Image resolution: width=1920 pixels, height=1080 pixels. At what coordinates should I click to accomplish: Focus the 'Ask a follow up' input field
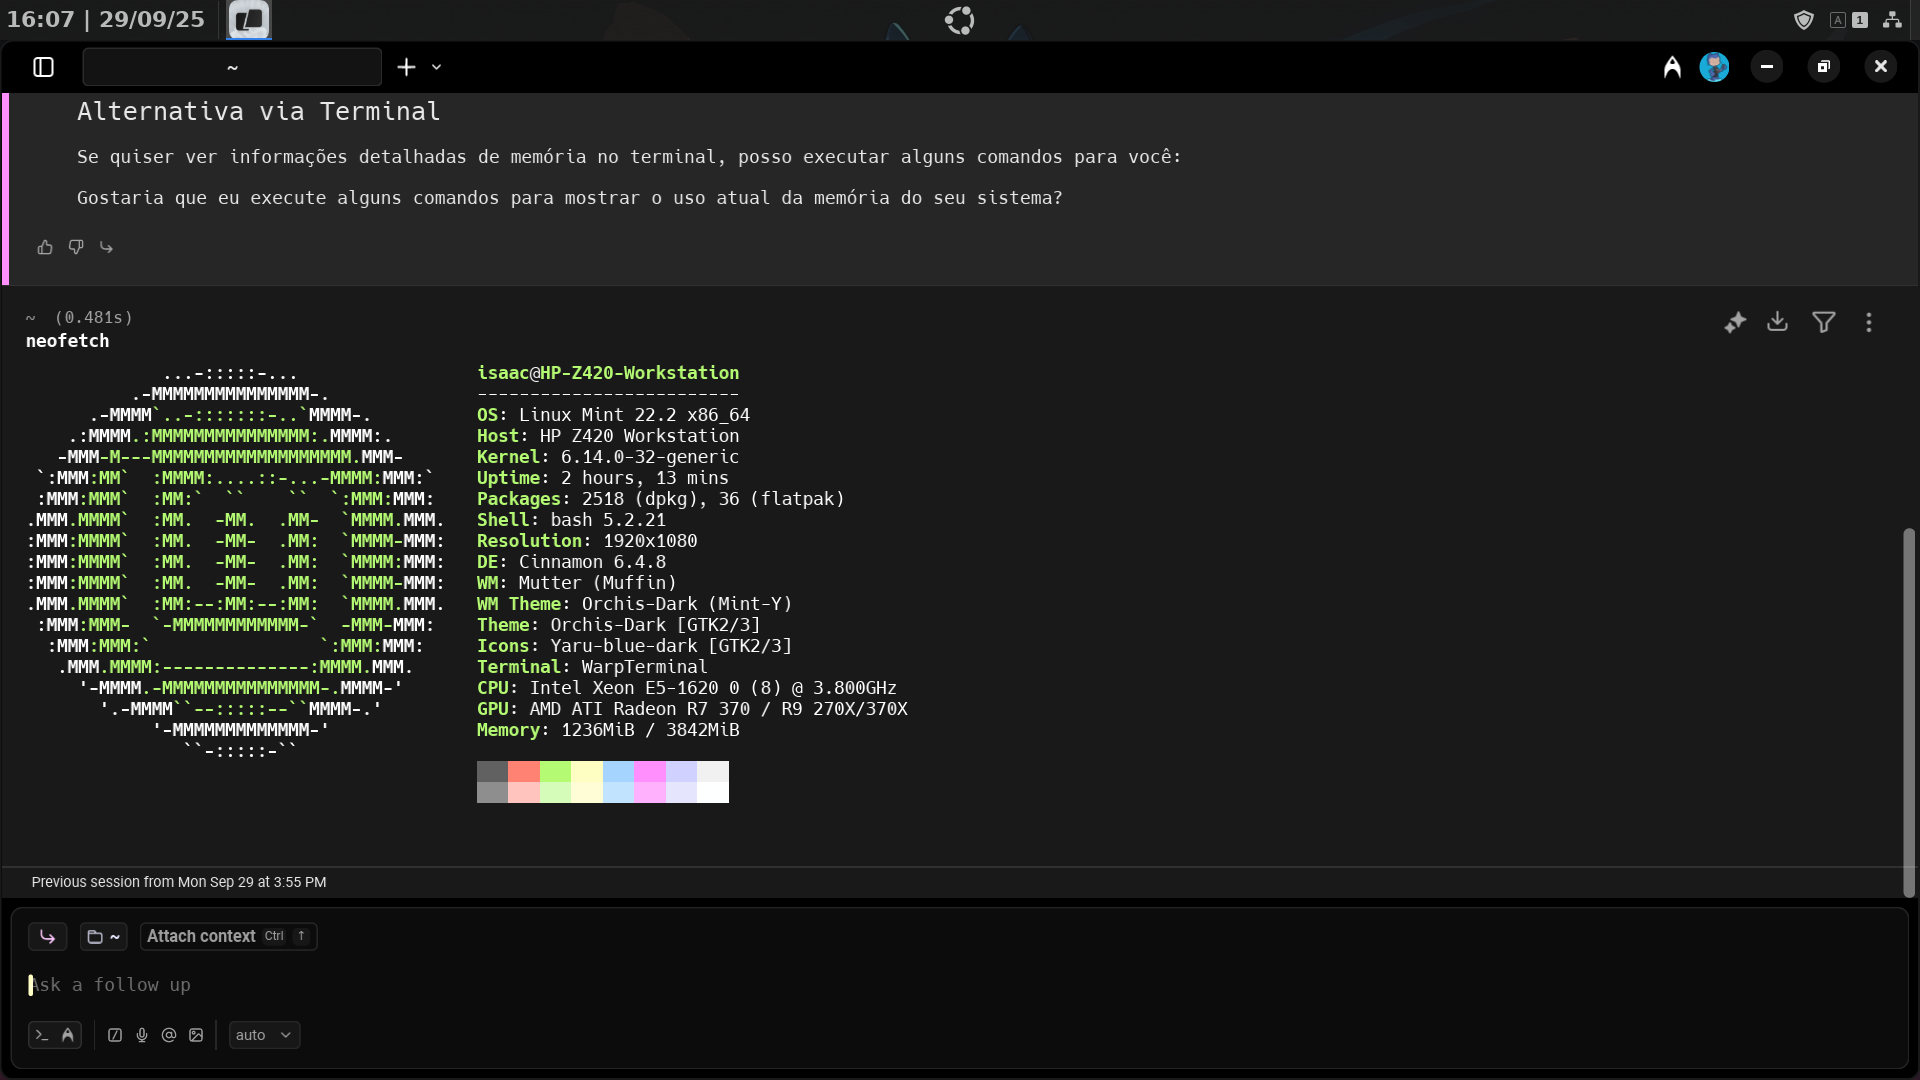tap(960, 985)
